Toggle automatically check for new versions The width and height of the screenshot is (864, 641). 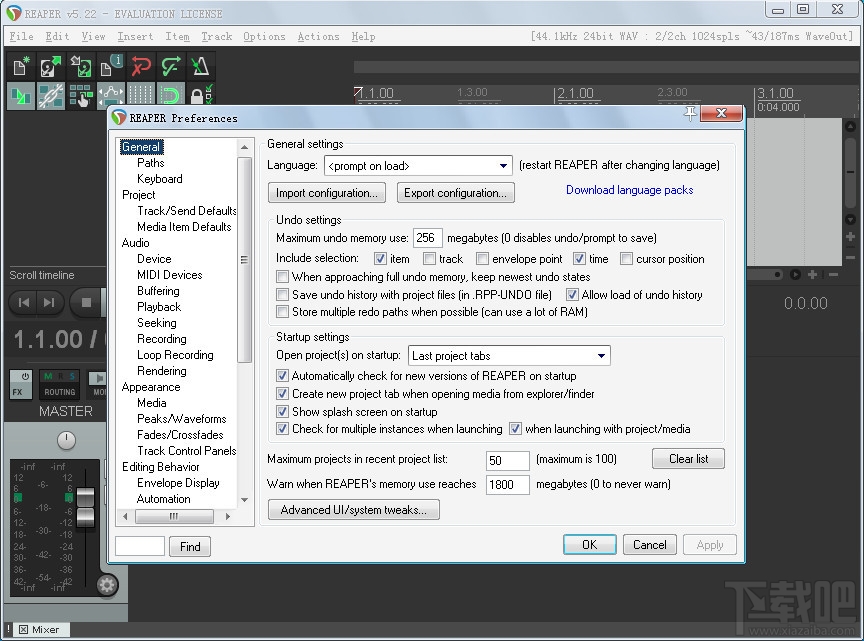(282, 375)
